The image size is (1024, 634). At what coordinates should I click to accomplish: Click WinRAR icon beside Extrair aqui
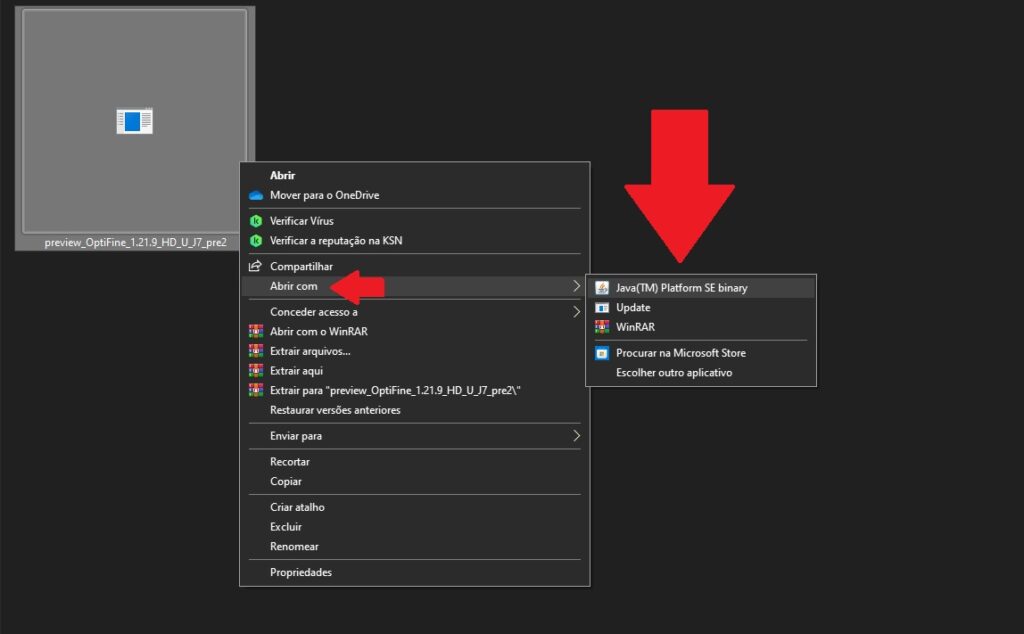256,371
